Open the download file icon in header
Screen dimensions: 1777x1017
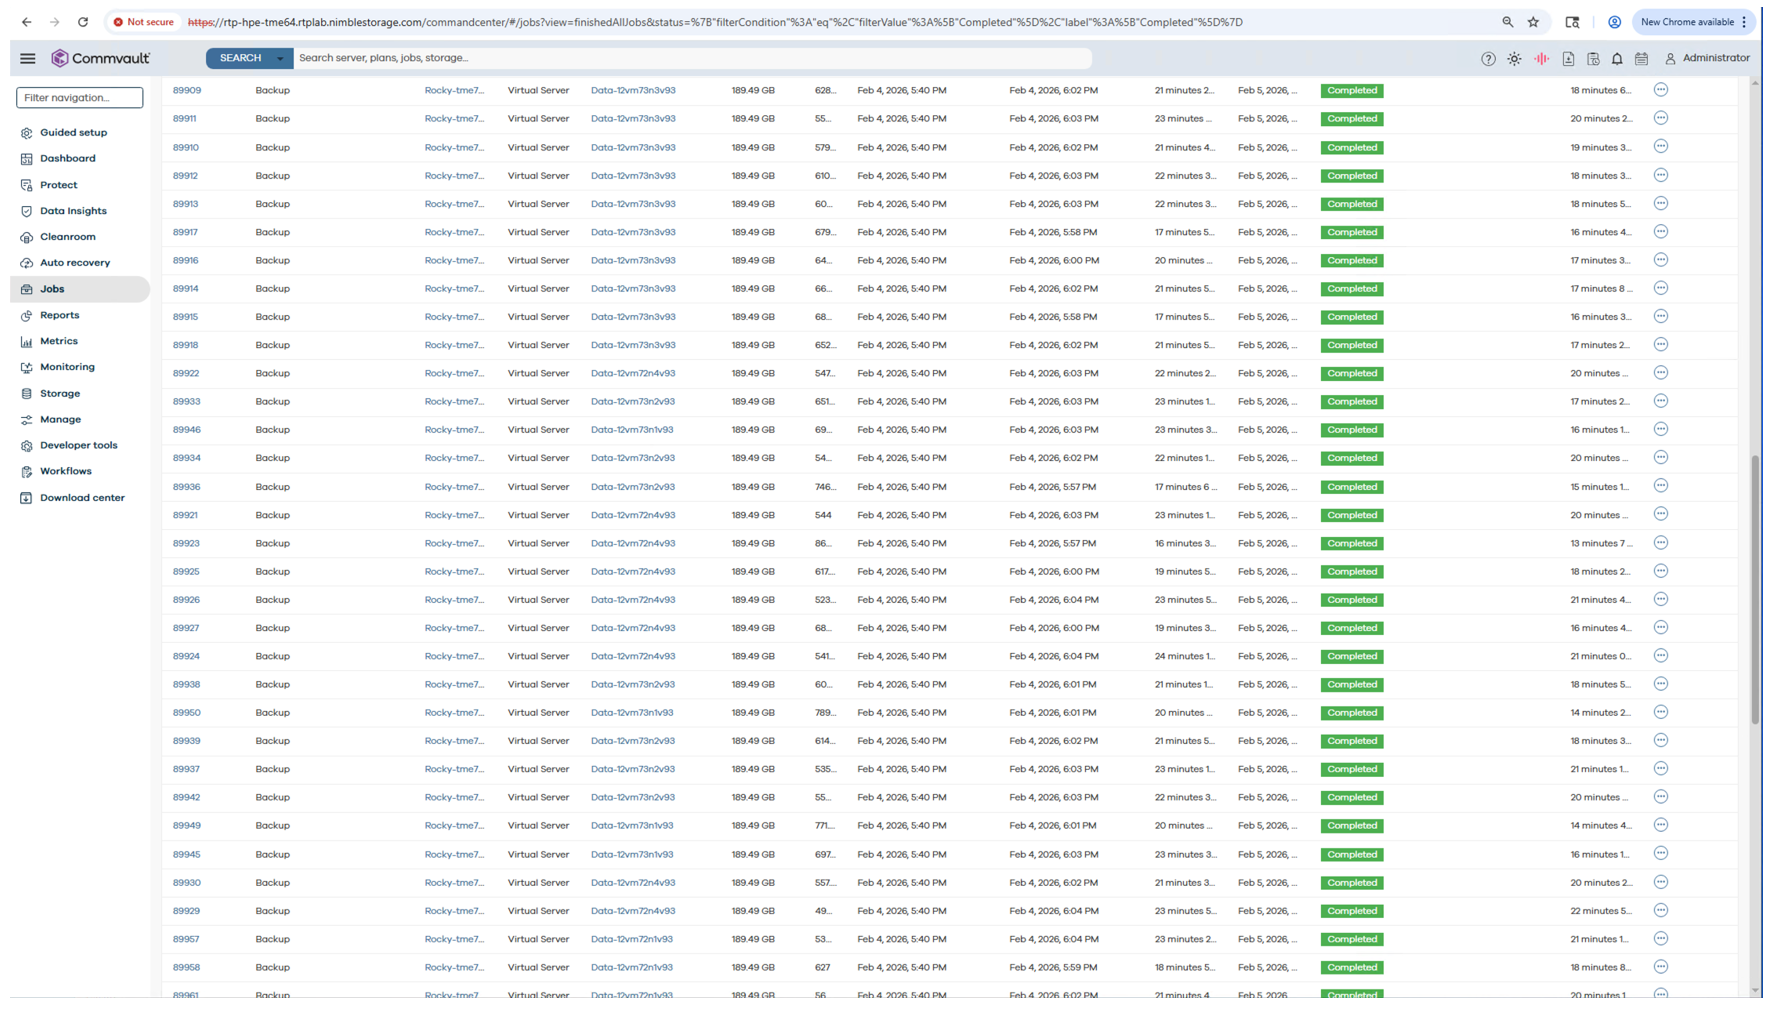1568,59
